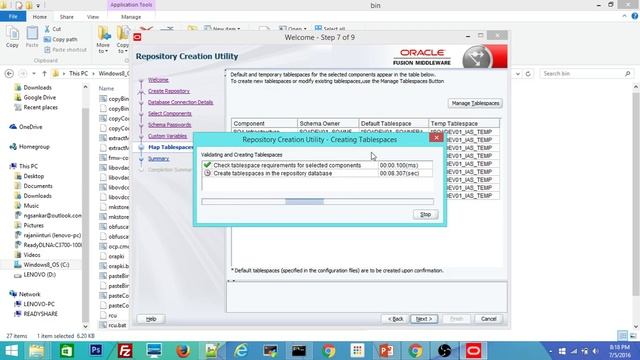Viewport: 640px width, 360px height.
Task: Go to Summary step link
Action: [158, 158]
